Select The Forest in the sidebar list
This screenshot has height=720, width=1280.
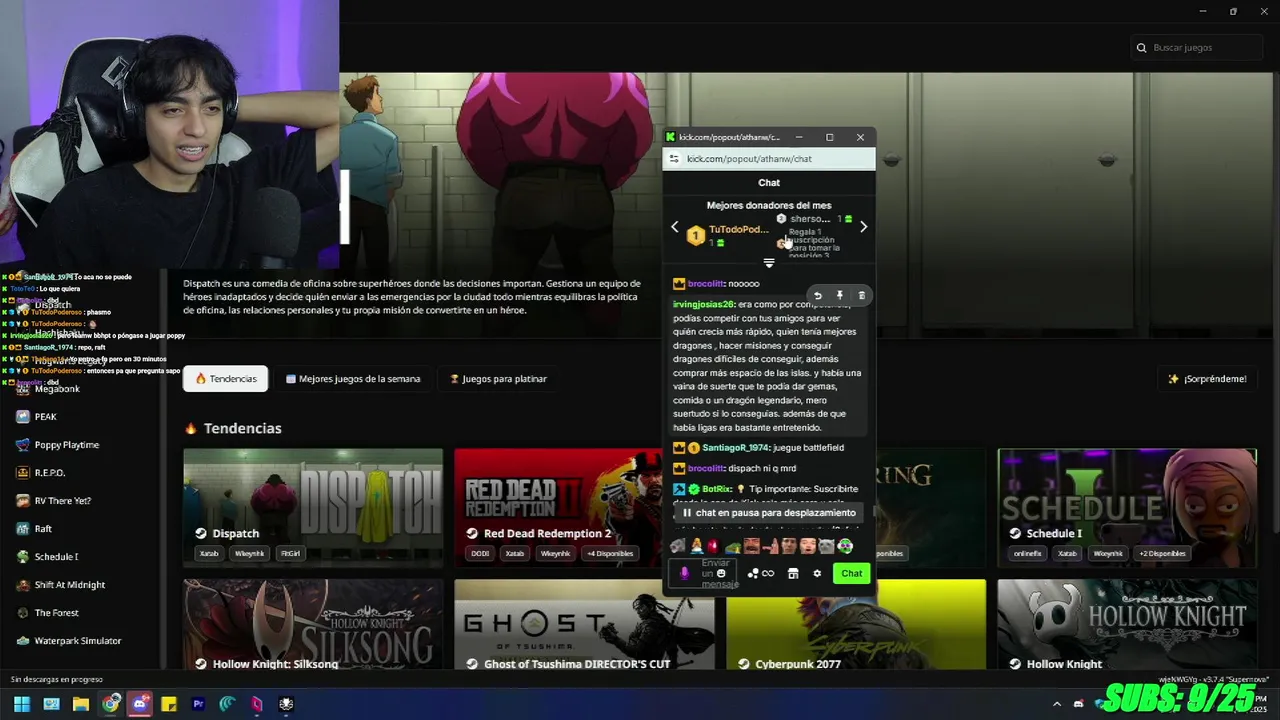pyautogui.click(x=56, y=613)
